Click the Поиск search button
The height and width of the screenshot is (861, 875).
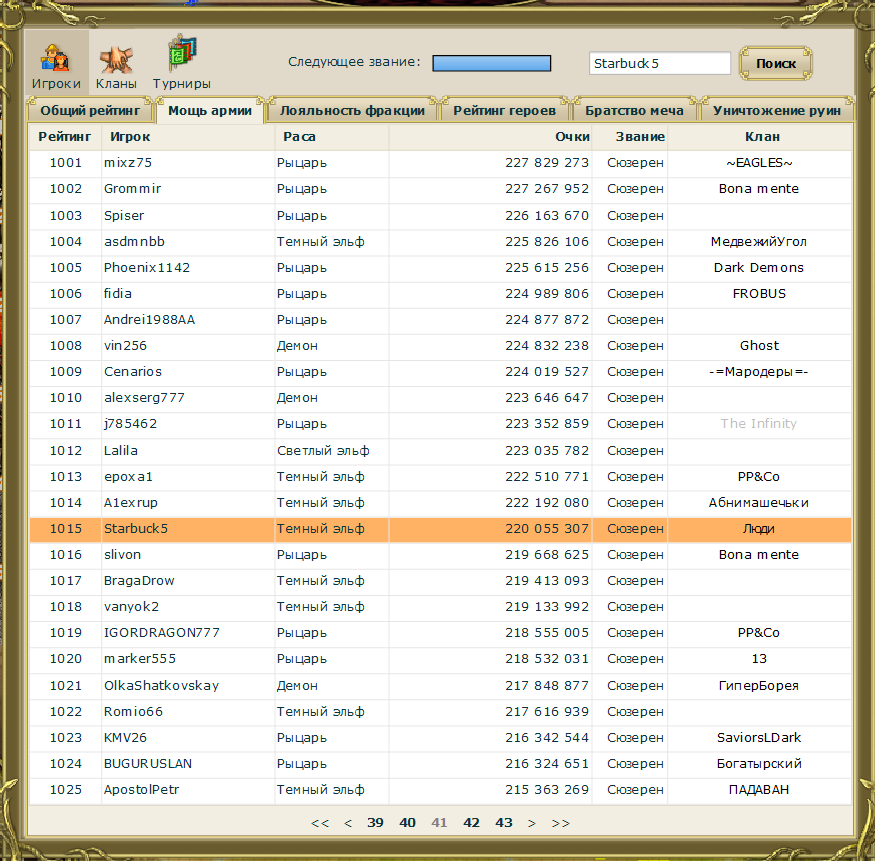point(776,64)
